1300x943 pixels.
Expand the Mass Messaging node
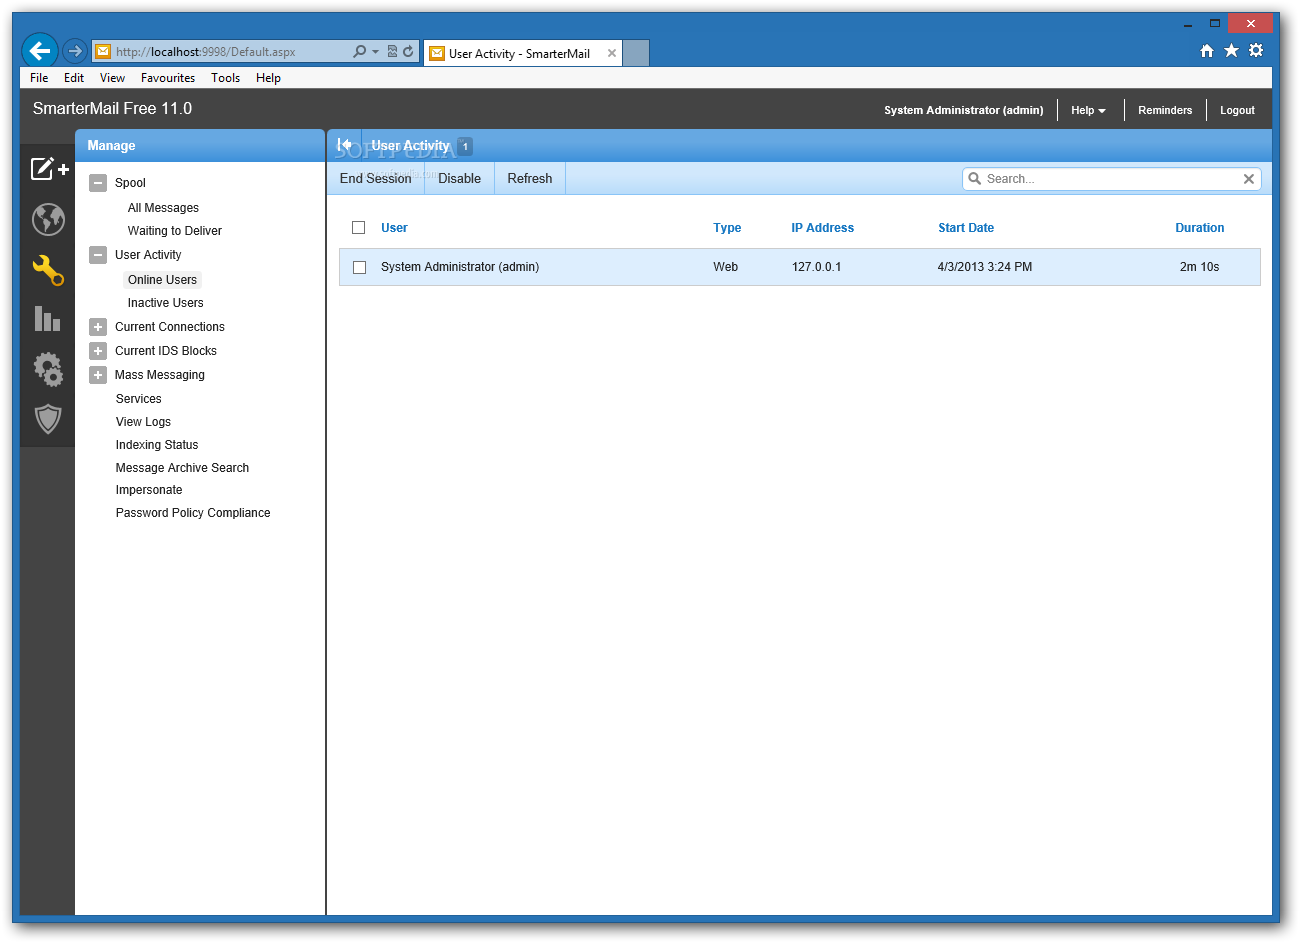click(98, 375)
